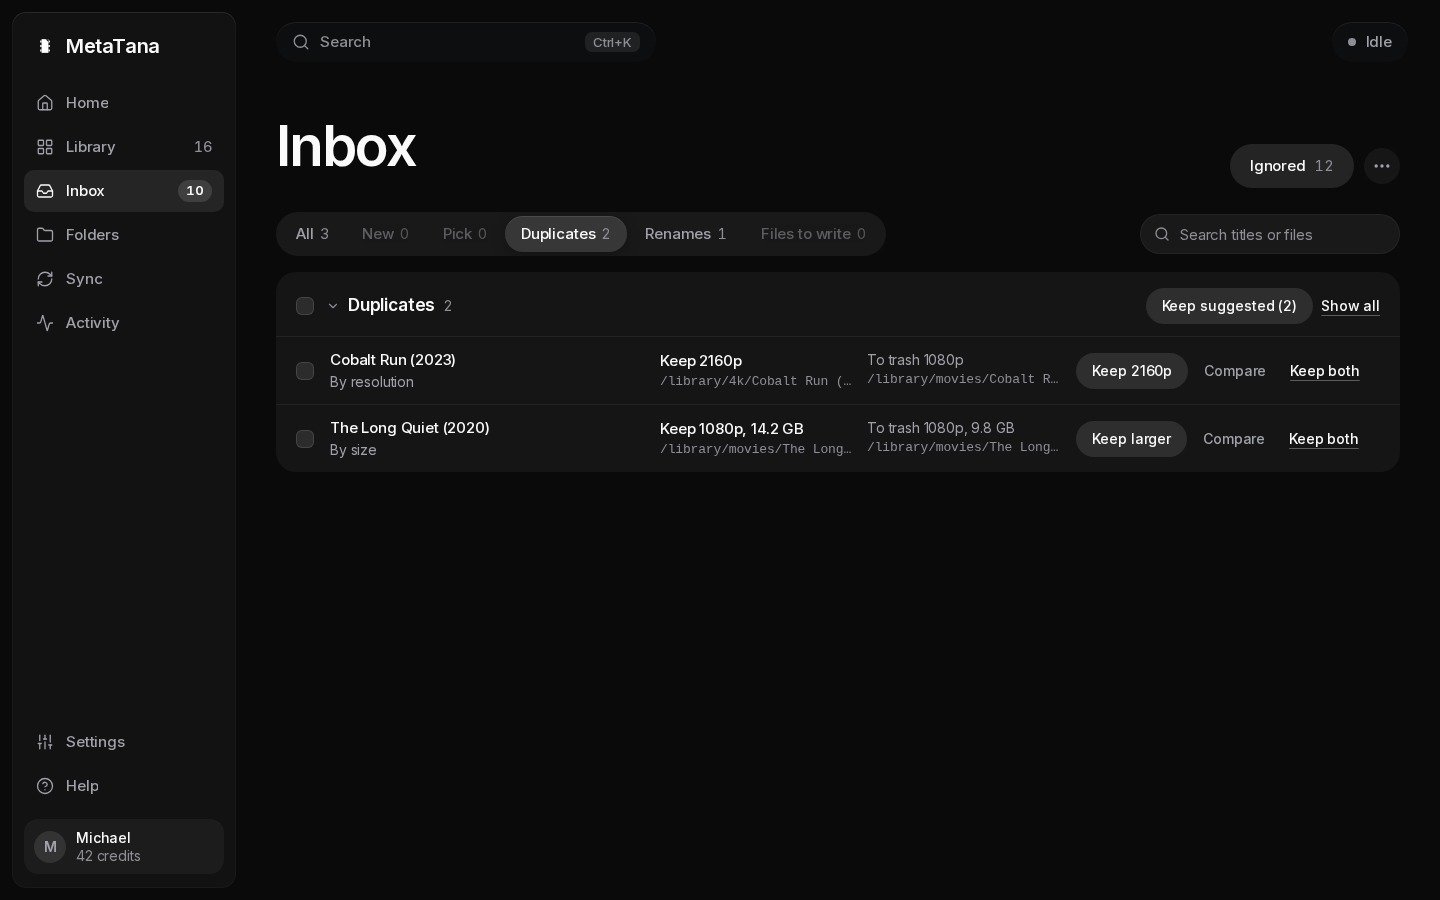Open the three-dot more options menu
This screenshot has height=900, width=1440.
tap(1382, 166)
